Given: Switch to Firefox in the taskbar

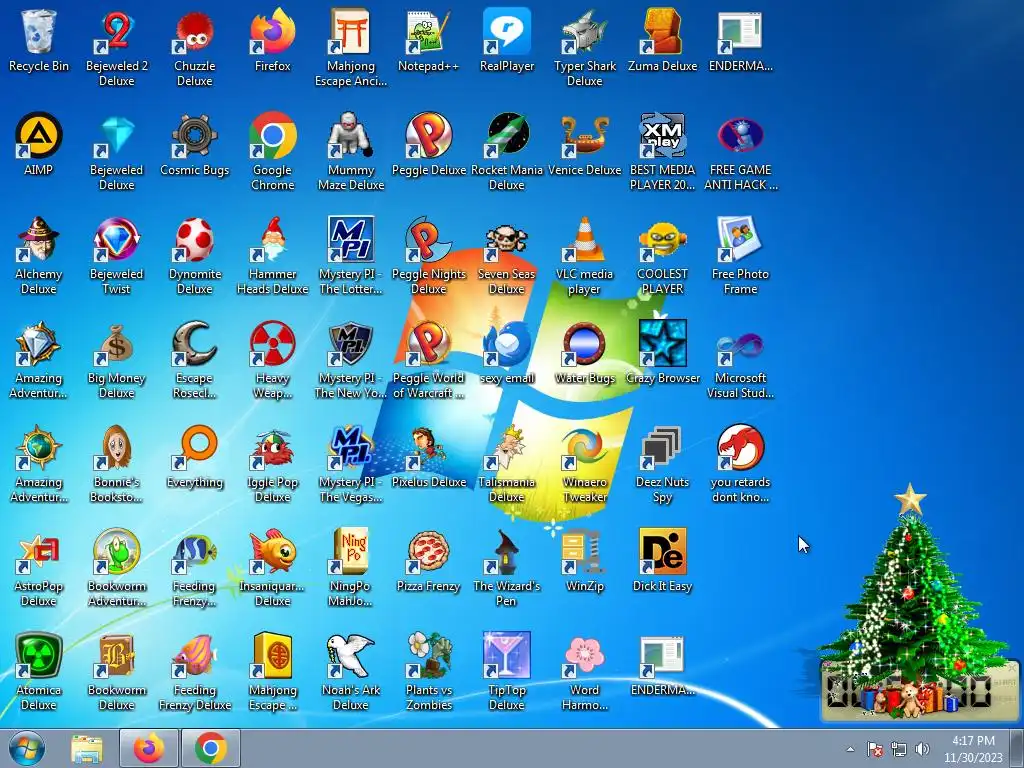Looking at the screenshot, I should pos(149,749).
